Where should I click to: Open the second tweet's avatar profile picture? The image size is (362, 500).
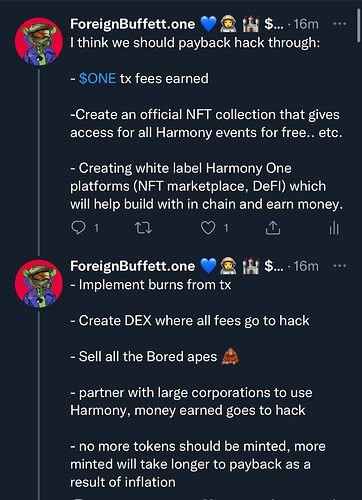coord(39,284)
